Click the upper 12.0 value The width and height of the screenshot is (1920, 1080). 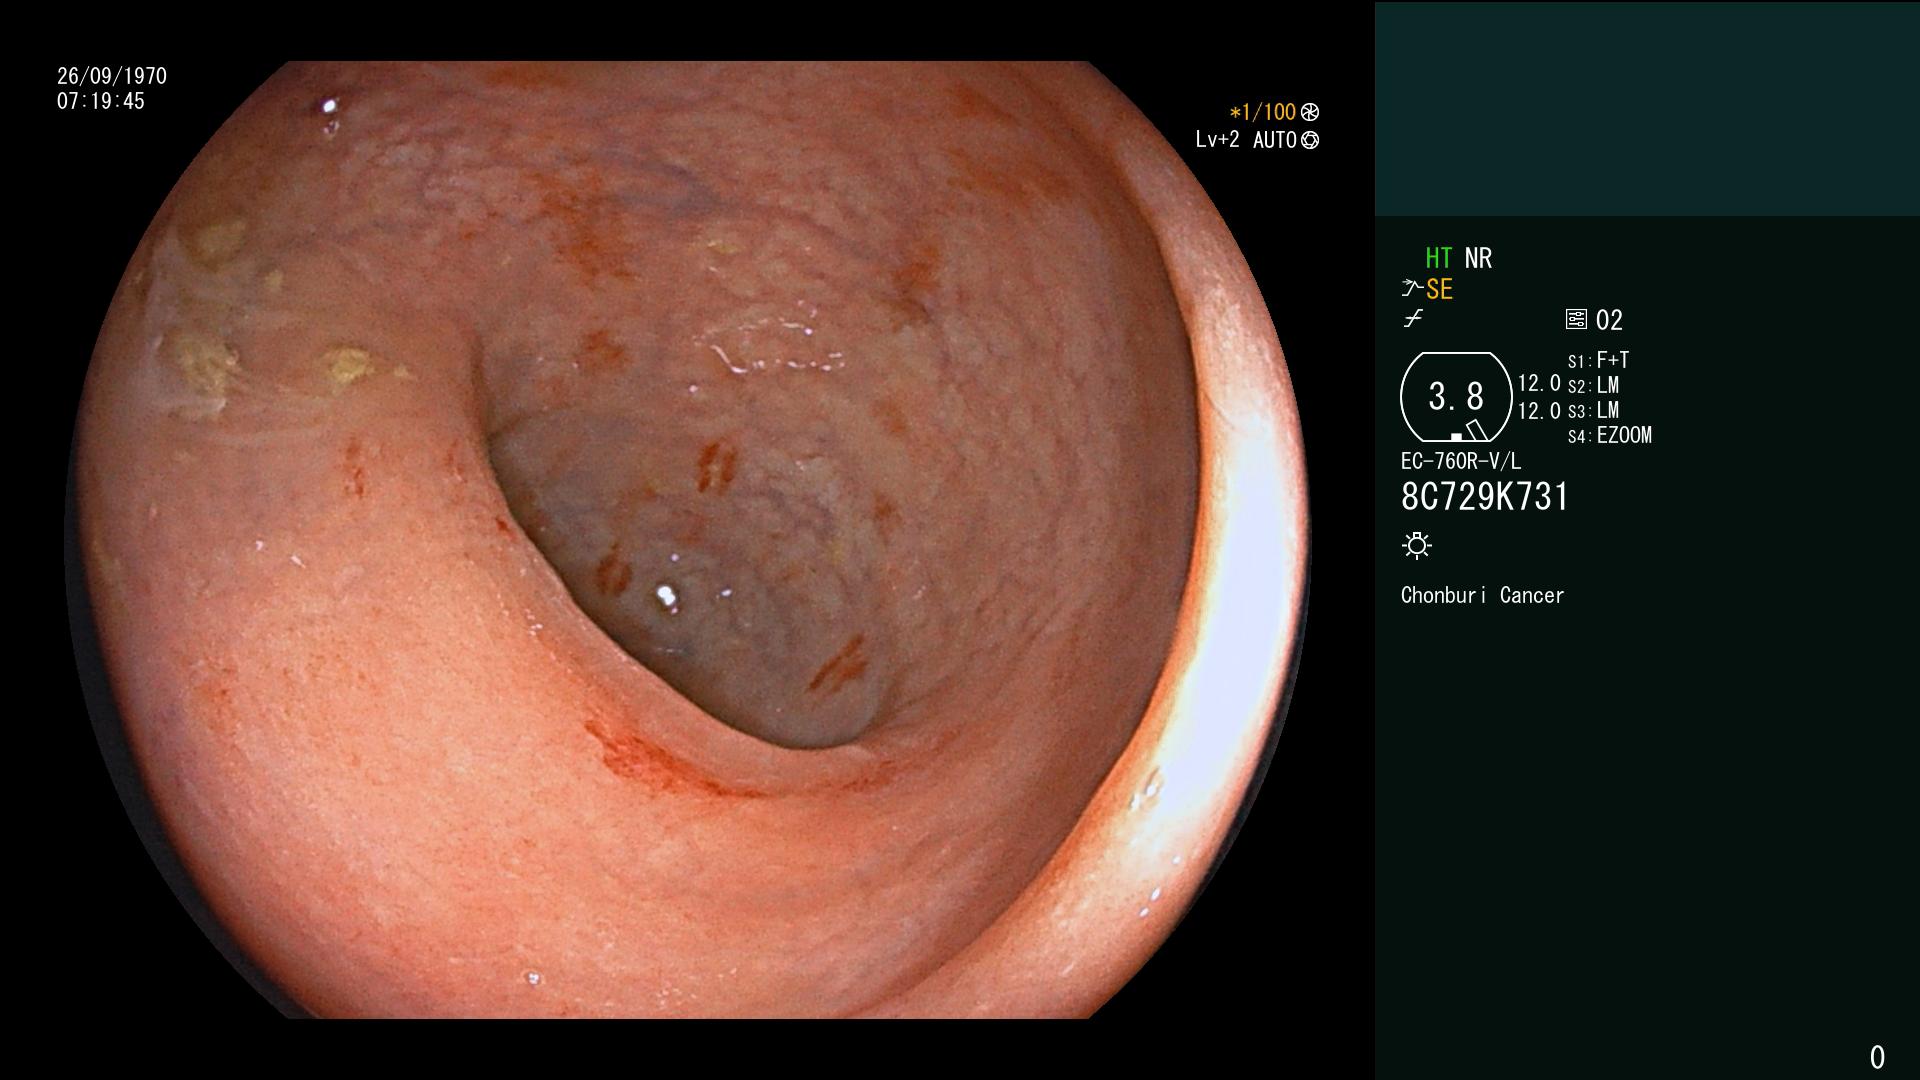(1539, 383)
